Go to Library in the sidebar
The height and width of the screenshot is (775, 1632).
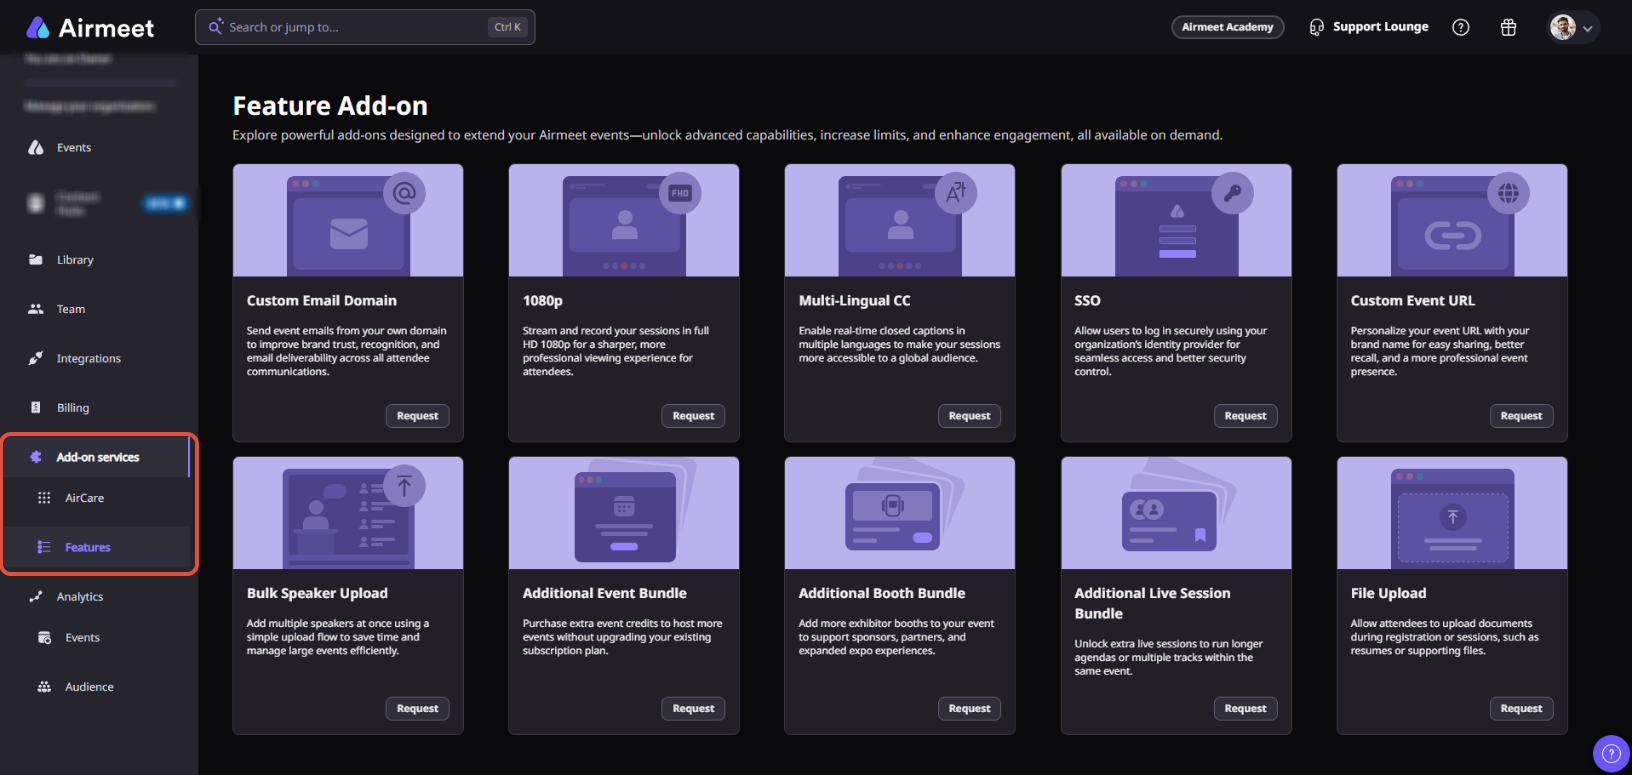coord(75,260)
